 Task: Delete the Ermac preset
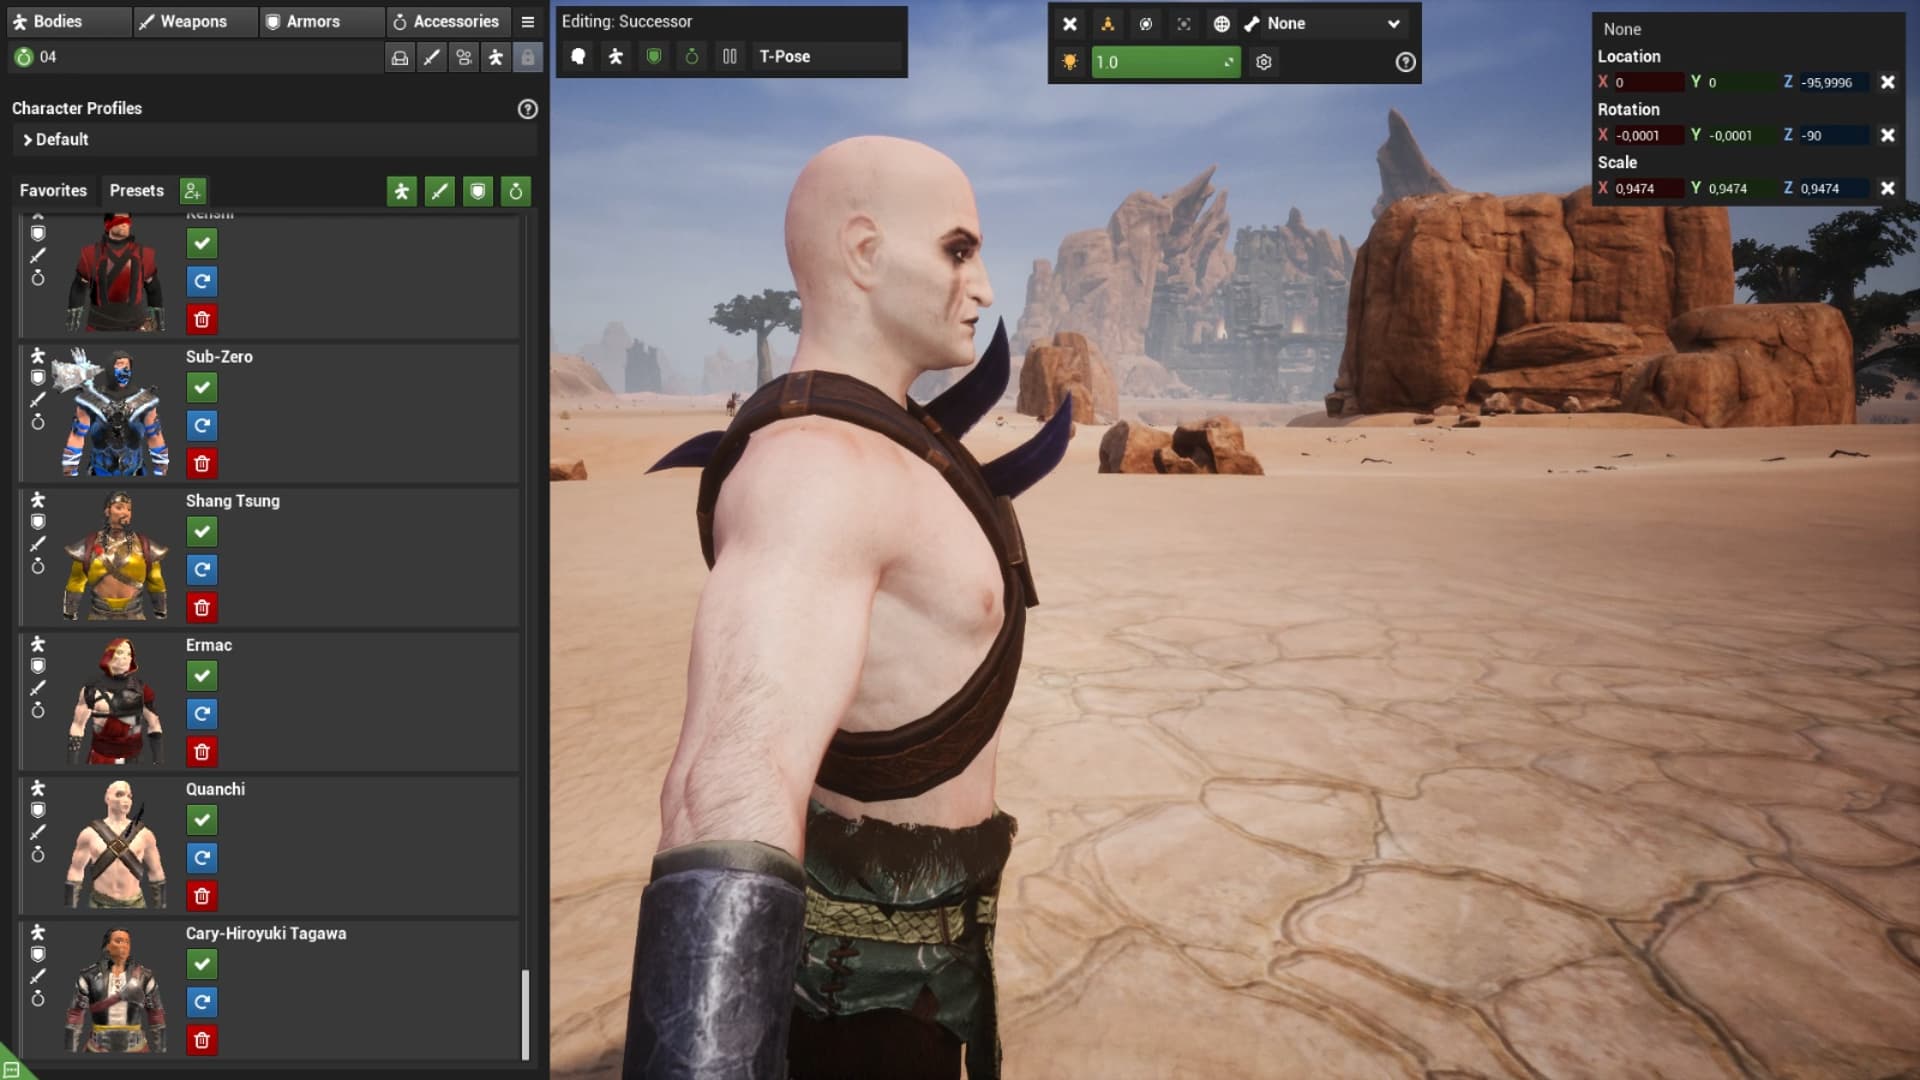click(x=202, y=752)
